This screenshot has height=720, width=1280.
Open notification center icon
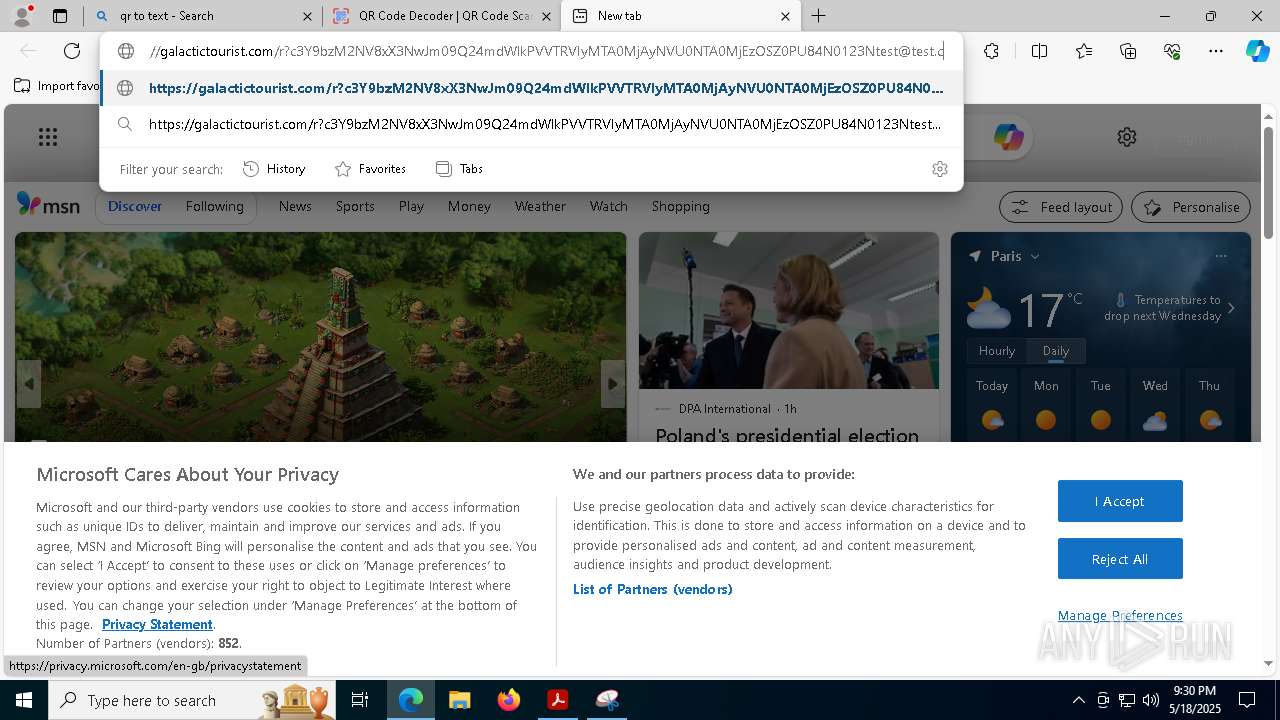point(1247,700)
